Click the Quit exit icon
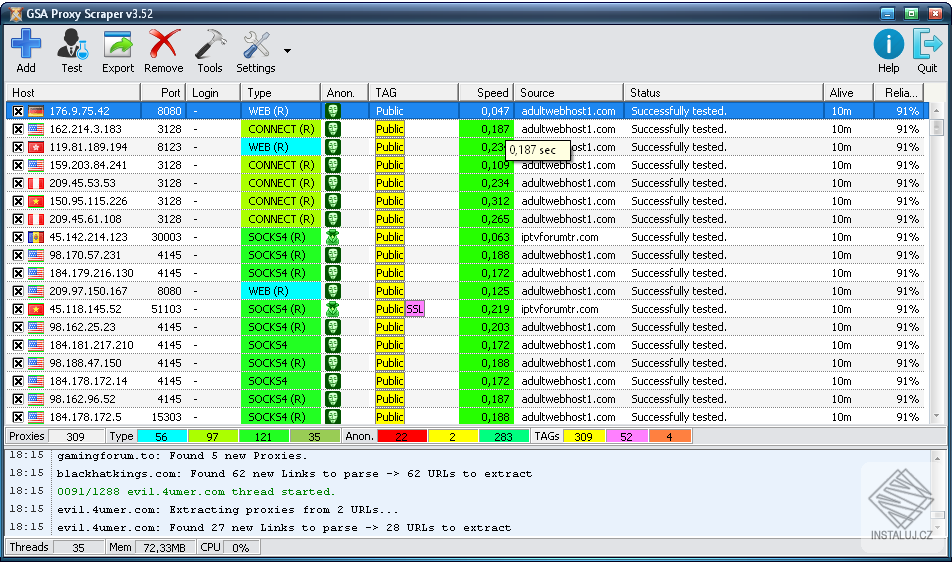 coord(927,45)
